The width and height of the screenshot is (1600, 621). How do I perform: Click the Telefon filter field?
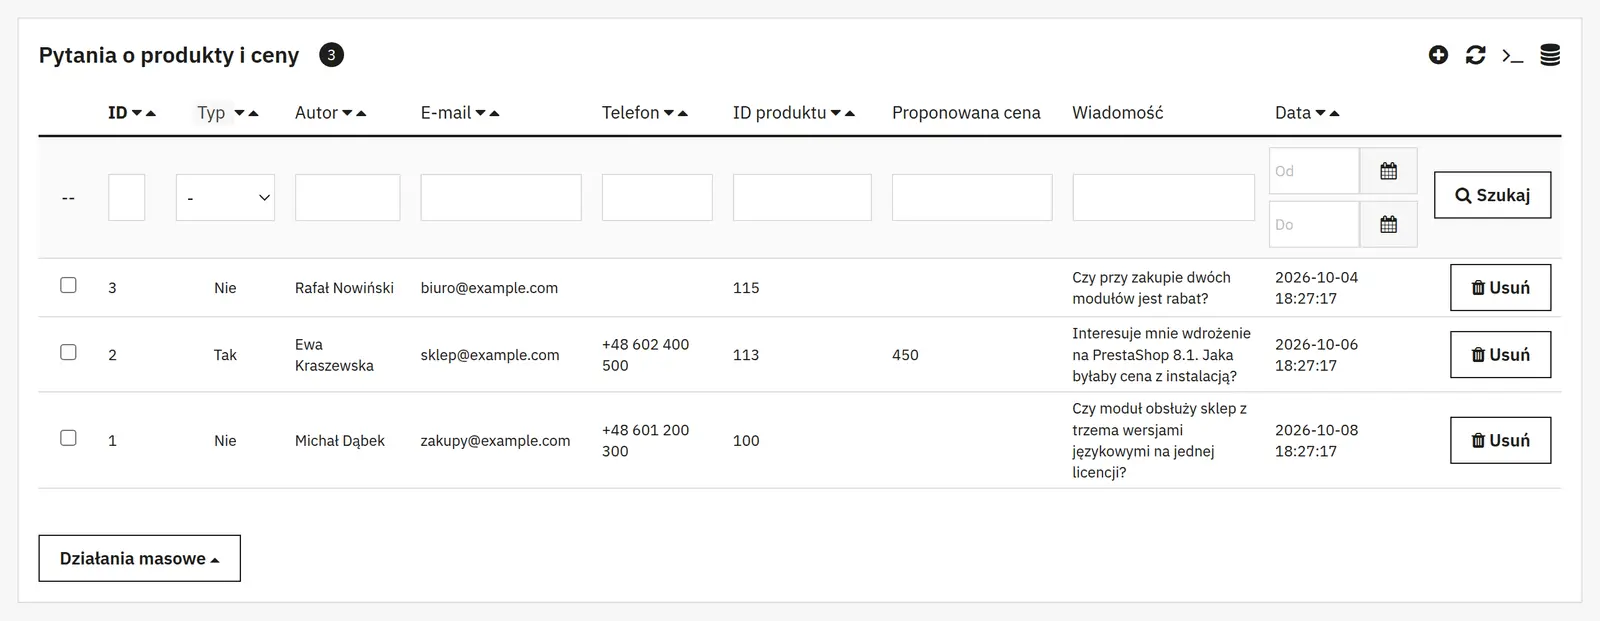[657, 198]
